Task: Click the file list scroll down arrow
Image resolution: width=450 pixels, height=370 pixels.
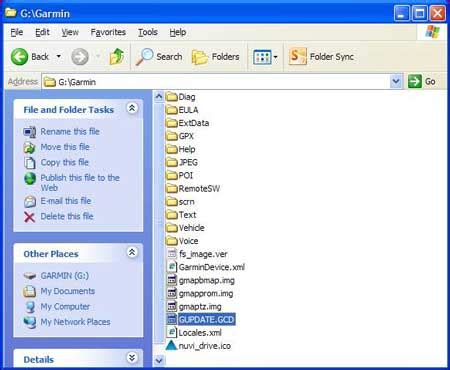Action: tap(159, 360)
